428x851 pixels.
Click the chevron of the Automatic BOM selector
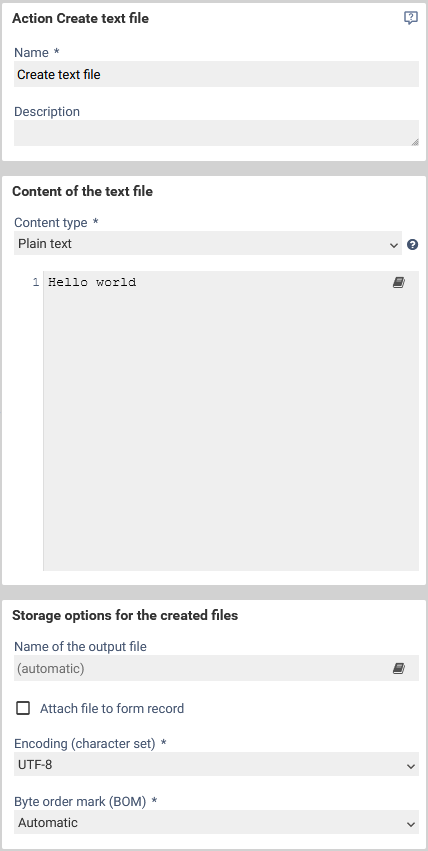click(x=411, y=824)
